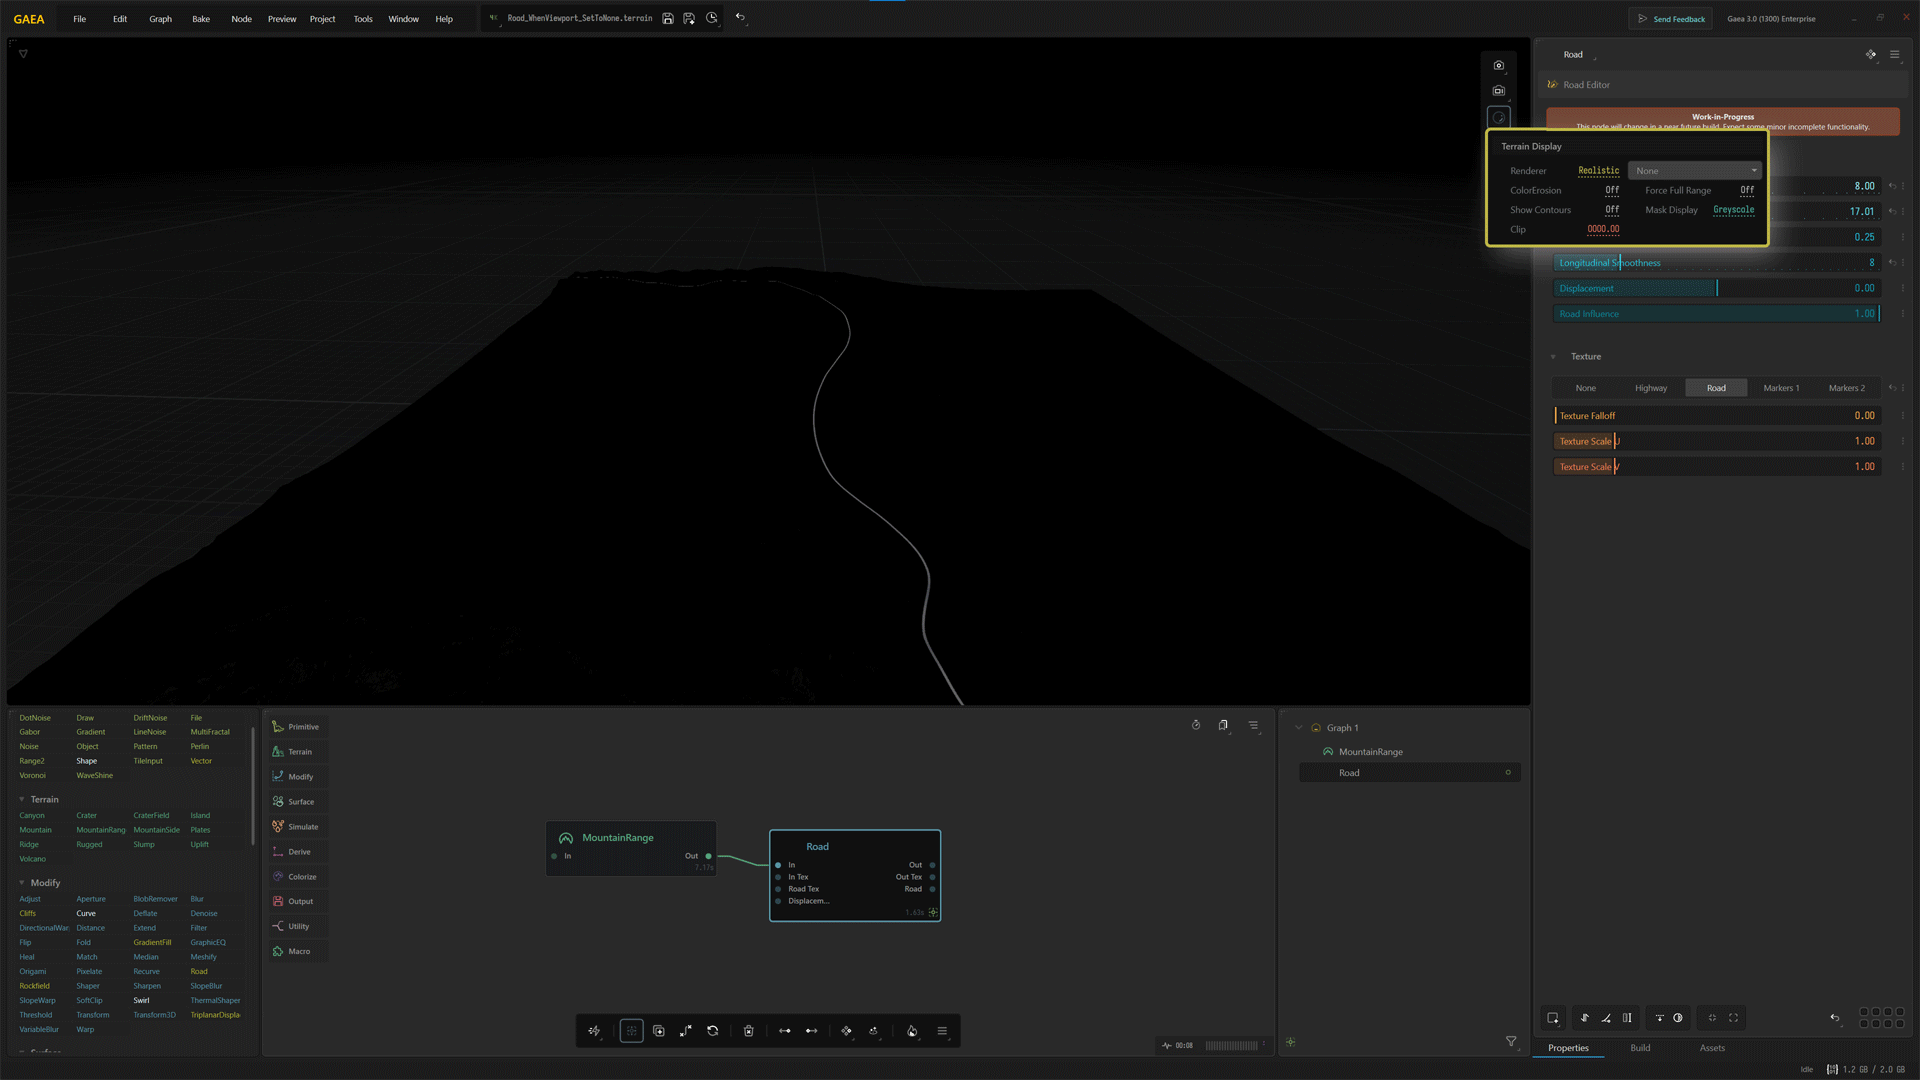The image size is (1920, 1080).
Task: Click the terrain display sphere icon
Action: pyautogui.click(x=1499, y=118)
